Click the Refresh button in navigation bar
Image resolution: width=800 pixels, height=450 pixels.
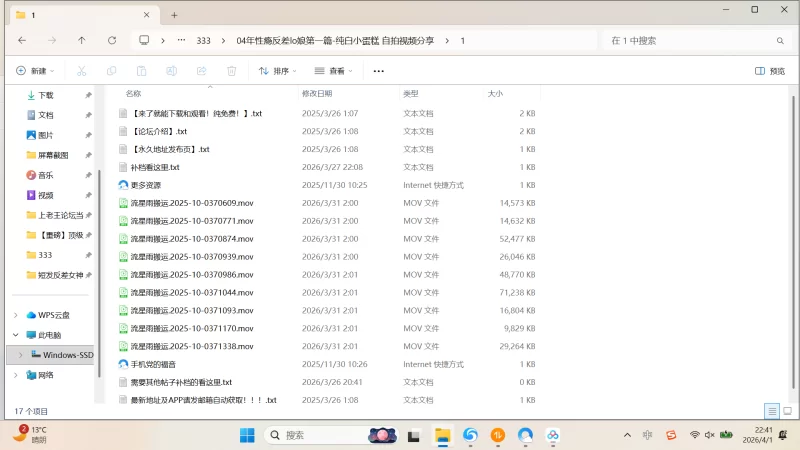[x=112, y=40]
